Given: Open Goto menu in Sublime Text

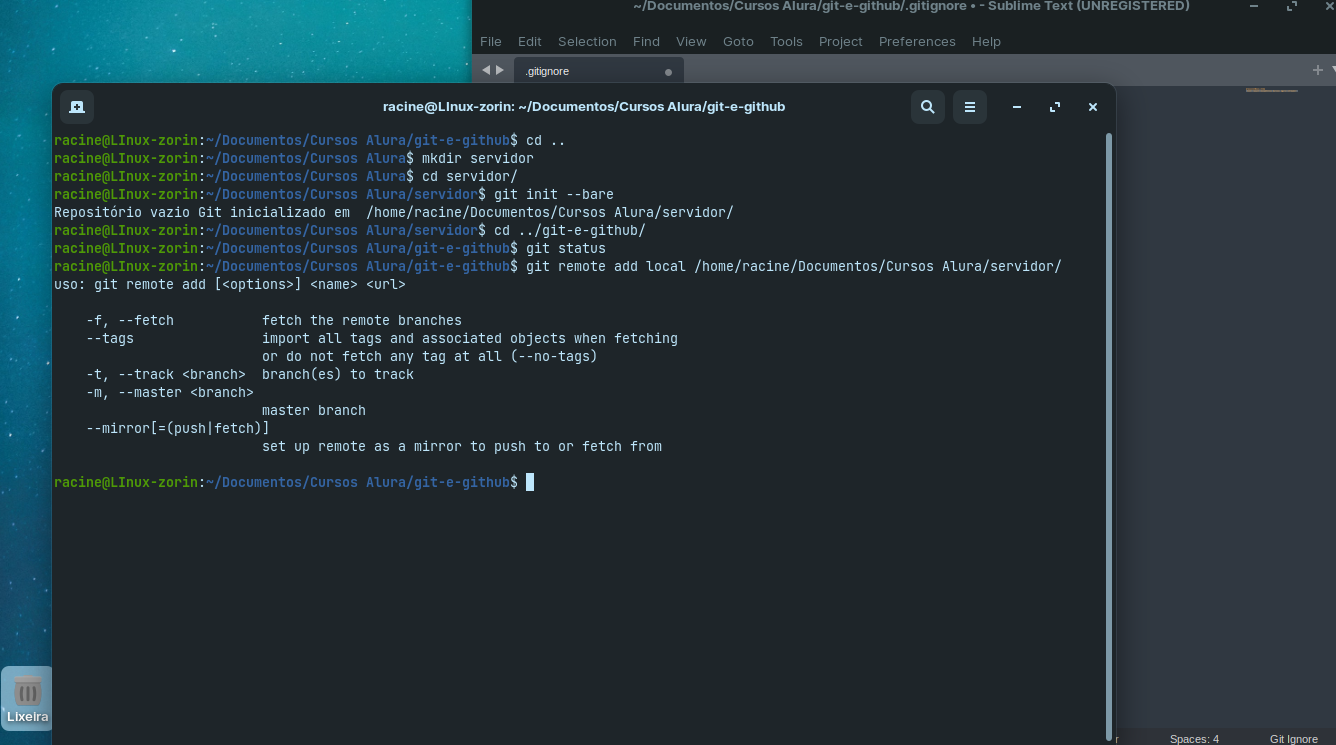Looking at the screenshot, I should click(738, 41).
